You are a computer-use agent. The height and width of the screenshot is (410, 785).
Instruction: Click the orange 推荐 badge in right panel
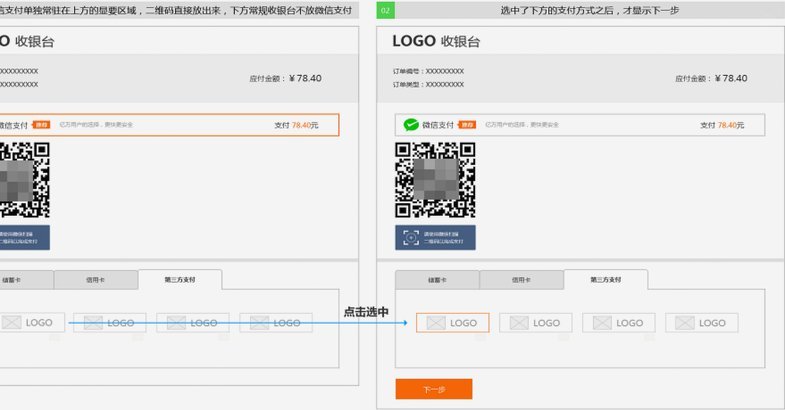[x=467, y=125]
